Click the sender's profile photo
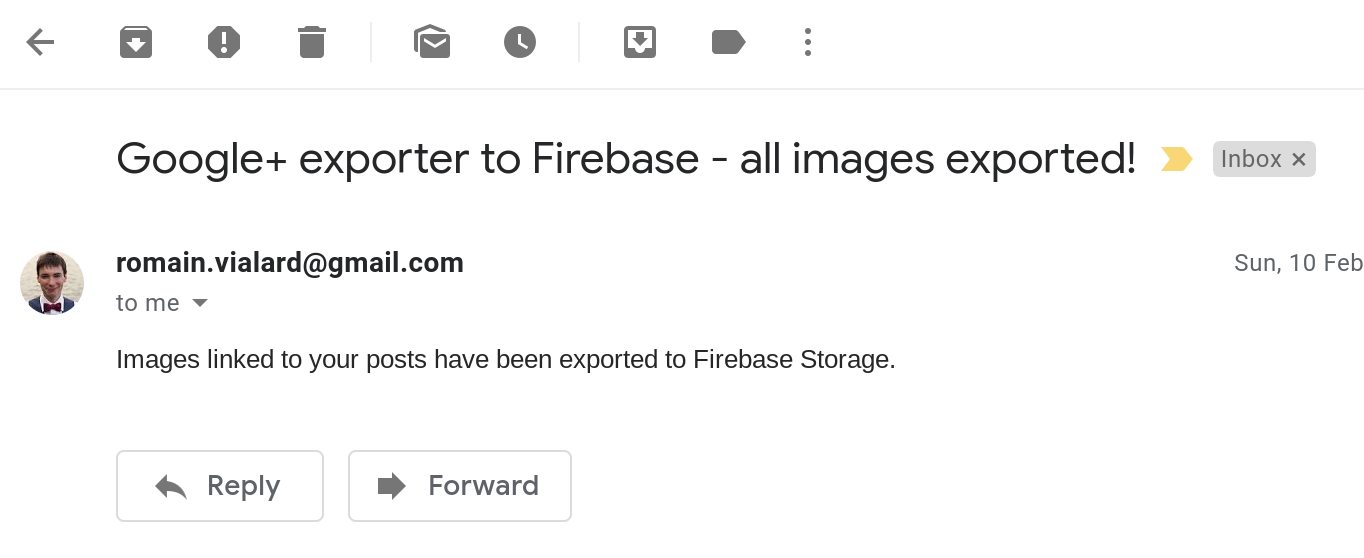 point(52,283)
